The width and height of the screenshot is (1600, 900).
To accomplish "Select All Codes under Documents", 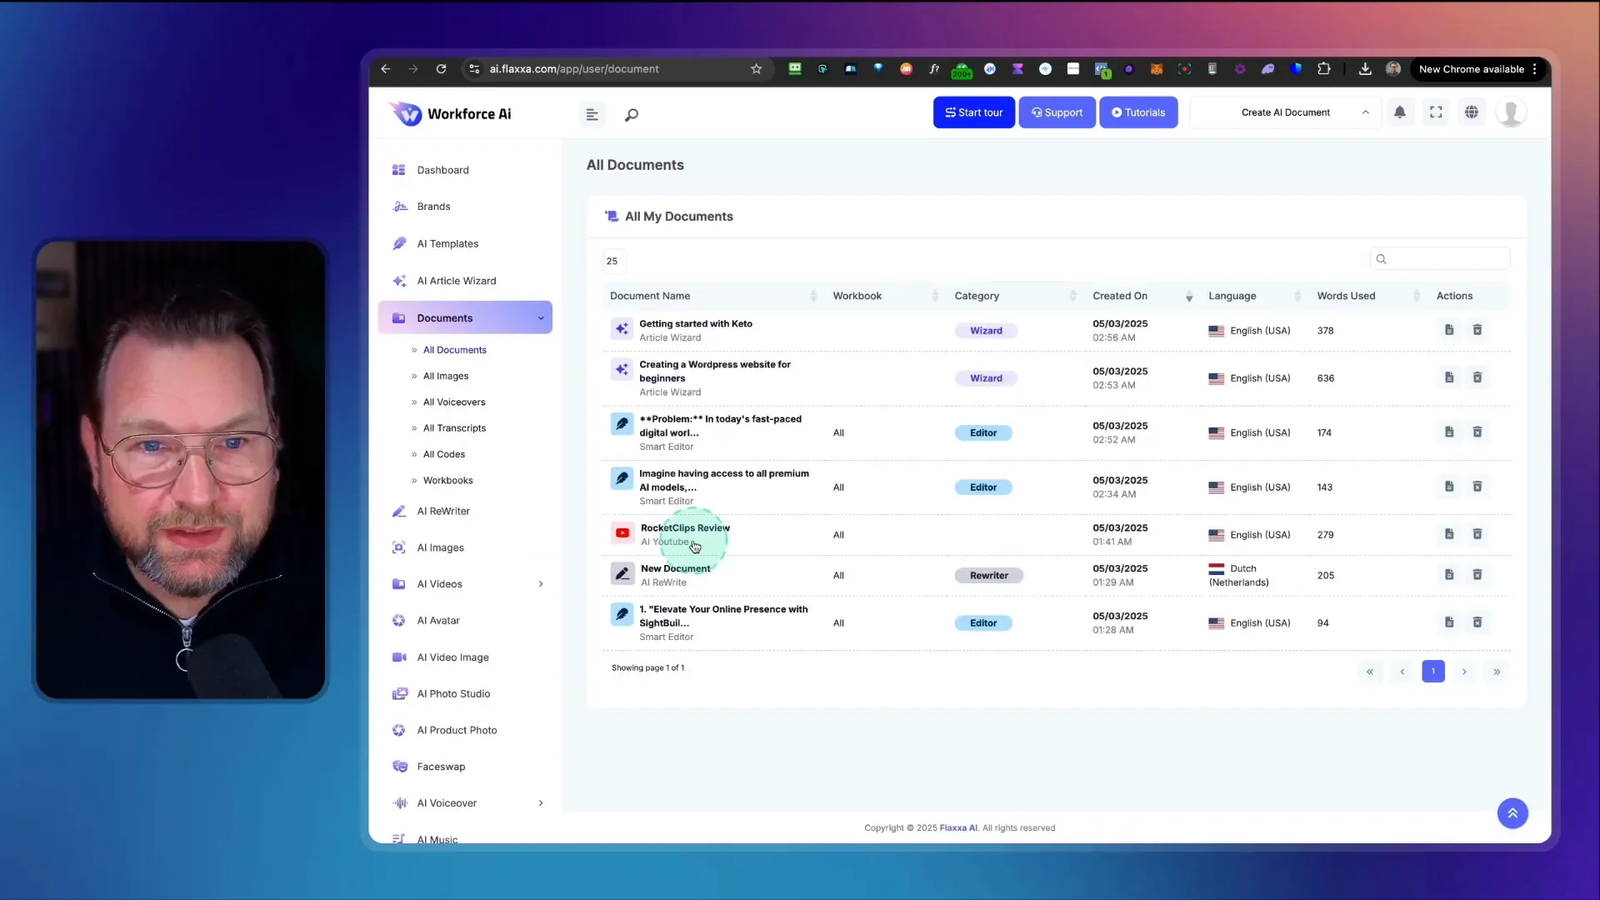I will pyautogui.click(x=444, y=454).
